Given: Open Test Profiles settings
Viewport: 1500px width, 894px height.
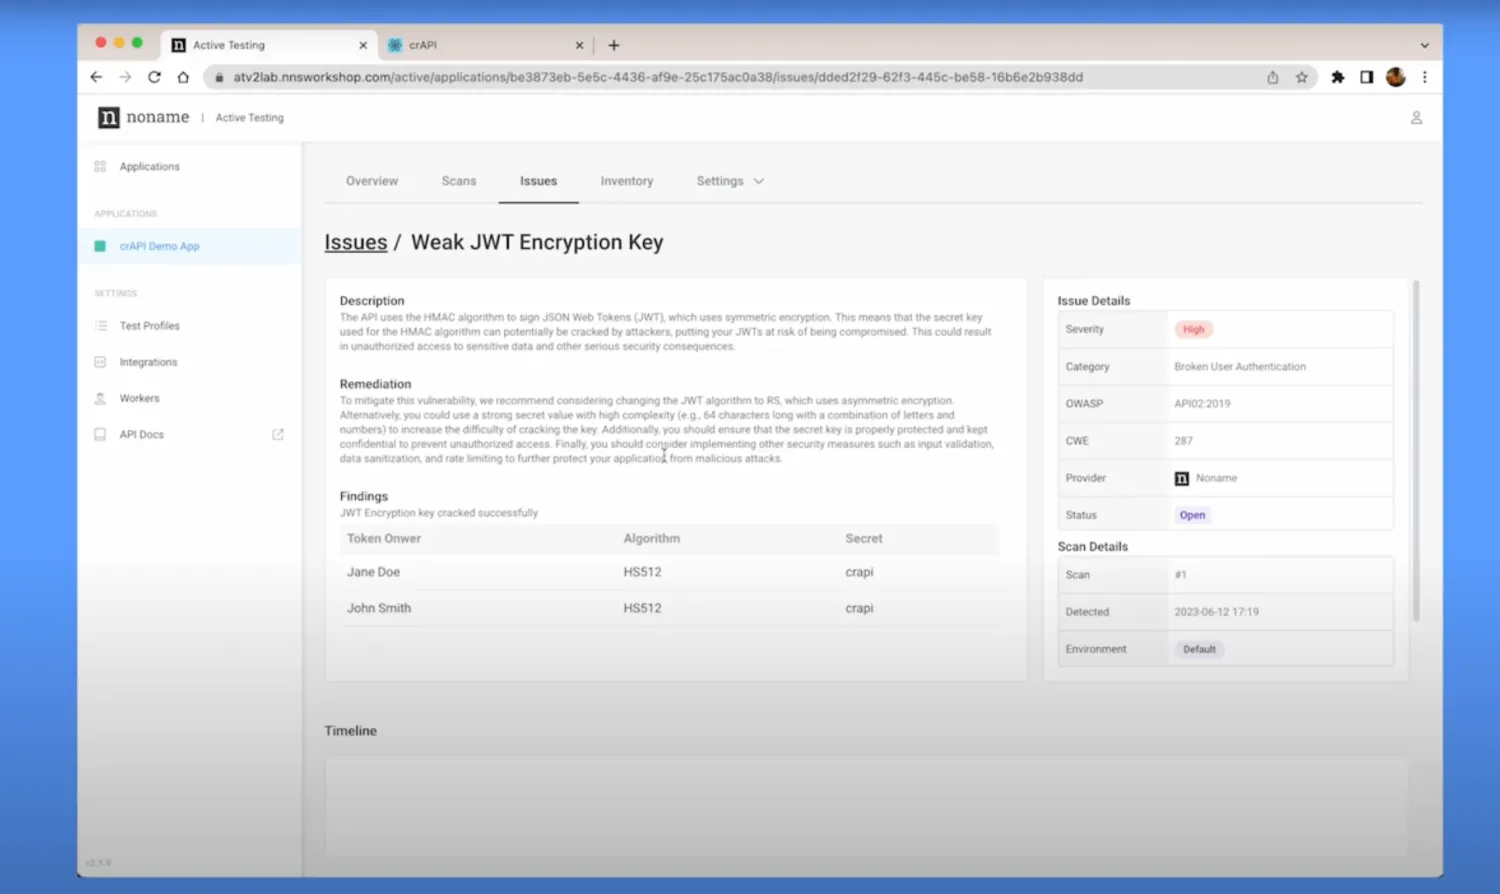Looking at the screenshot, I should tap(150, 326).
